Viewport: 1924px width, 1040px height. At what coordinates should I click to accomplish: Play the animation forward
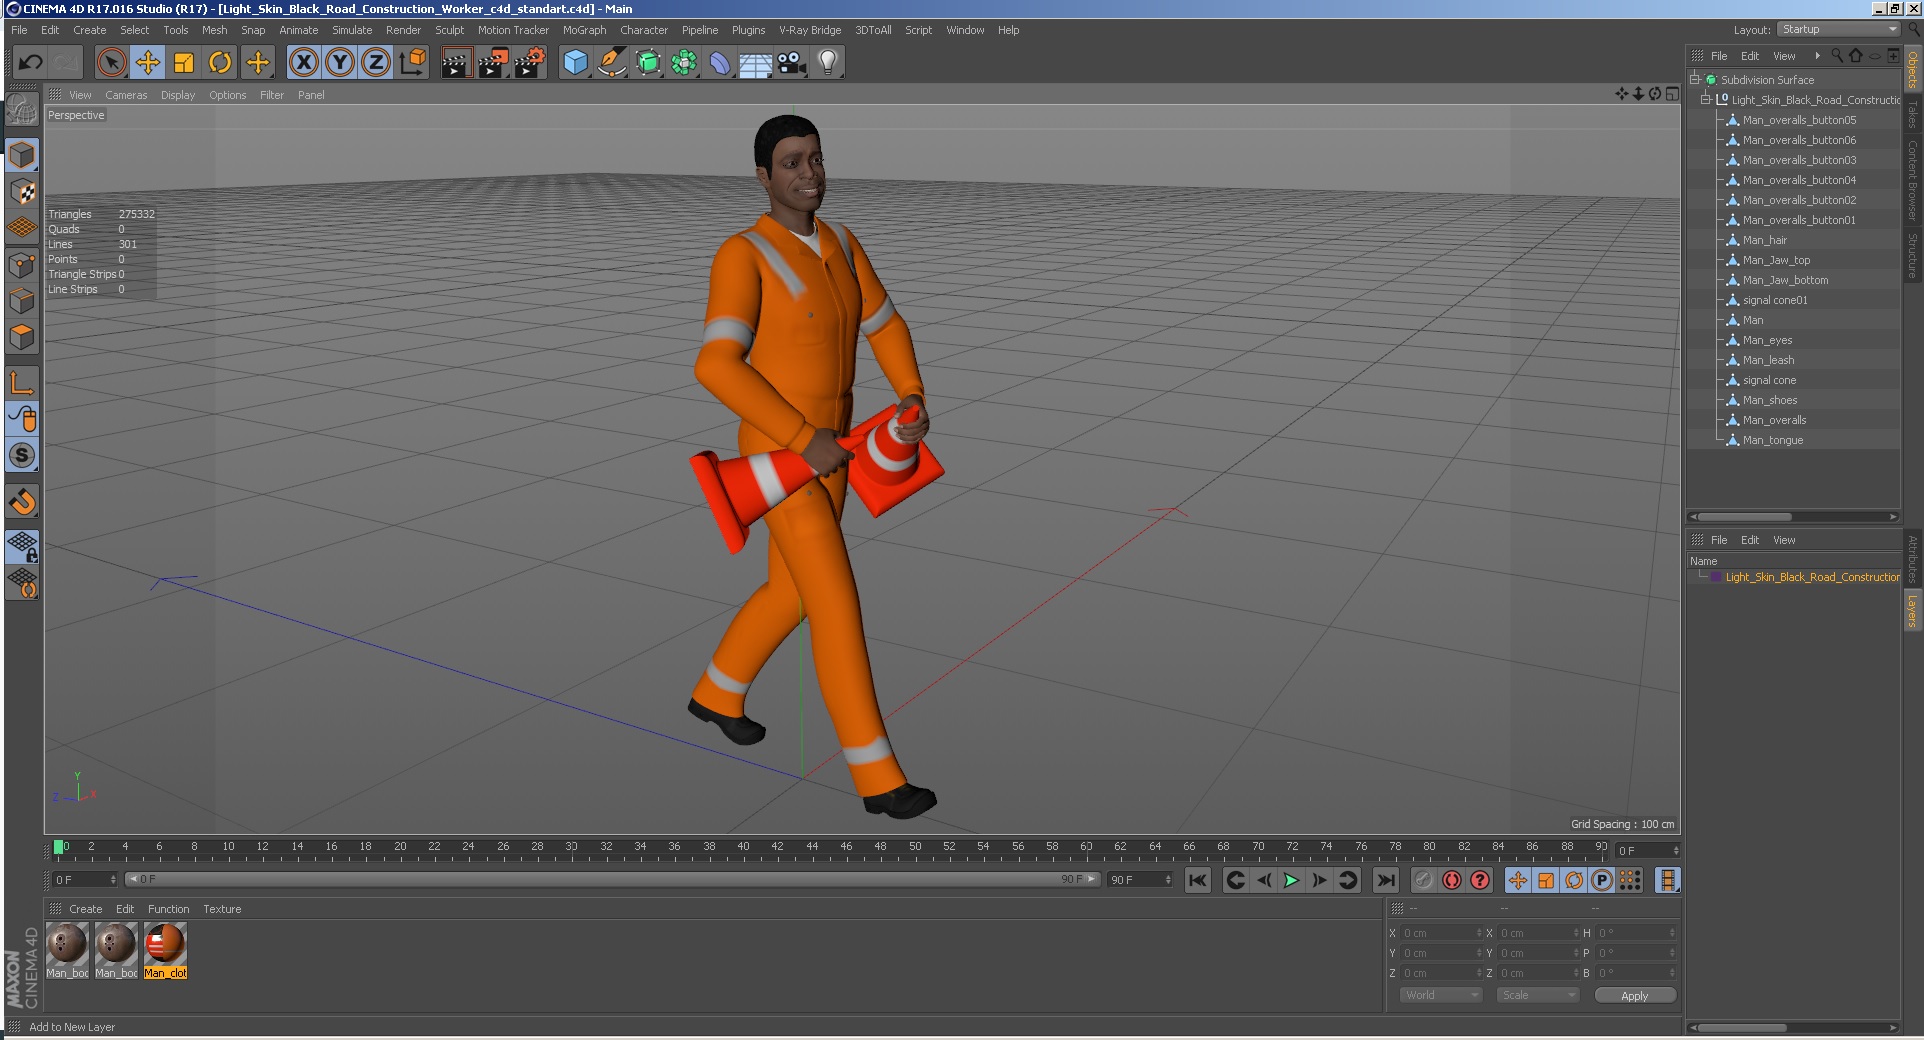(1291, 880)
